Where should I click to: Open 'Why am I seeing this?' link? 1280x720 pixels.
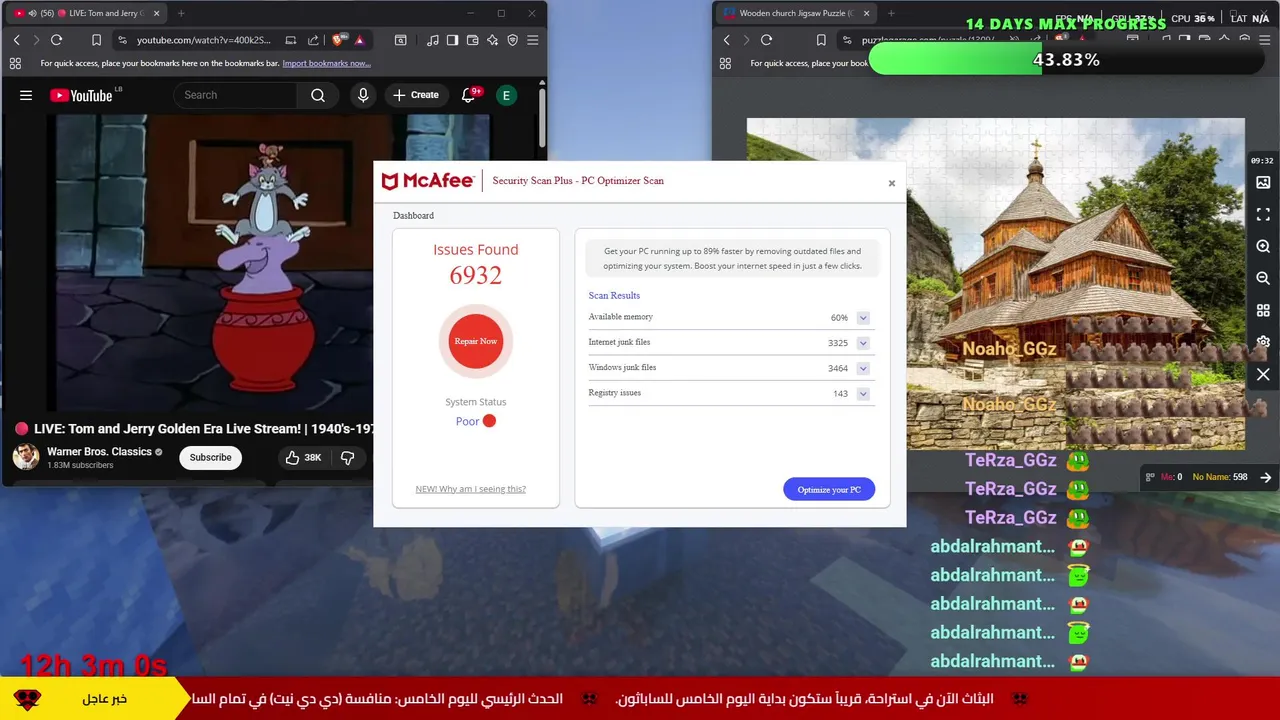(x=470, y=489)
